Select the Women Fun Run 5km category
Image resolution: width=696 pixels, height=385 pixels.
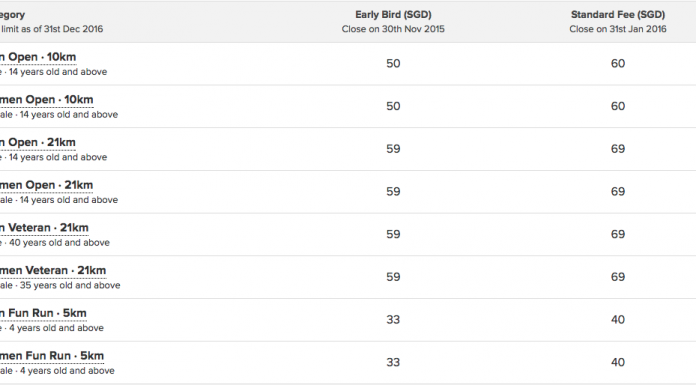pyautogui.click(x=52, y=356)
